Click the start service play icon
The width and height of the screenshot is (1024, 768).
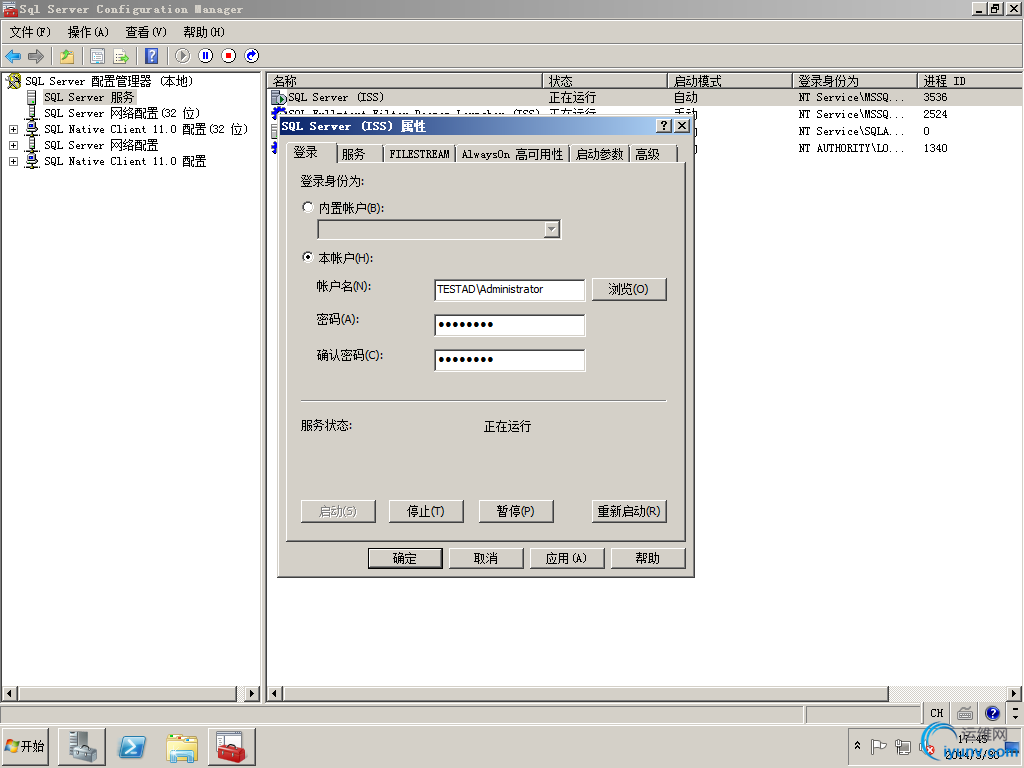point(182,55)
